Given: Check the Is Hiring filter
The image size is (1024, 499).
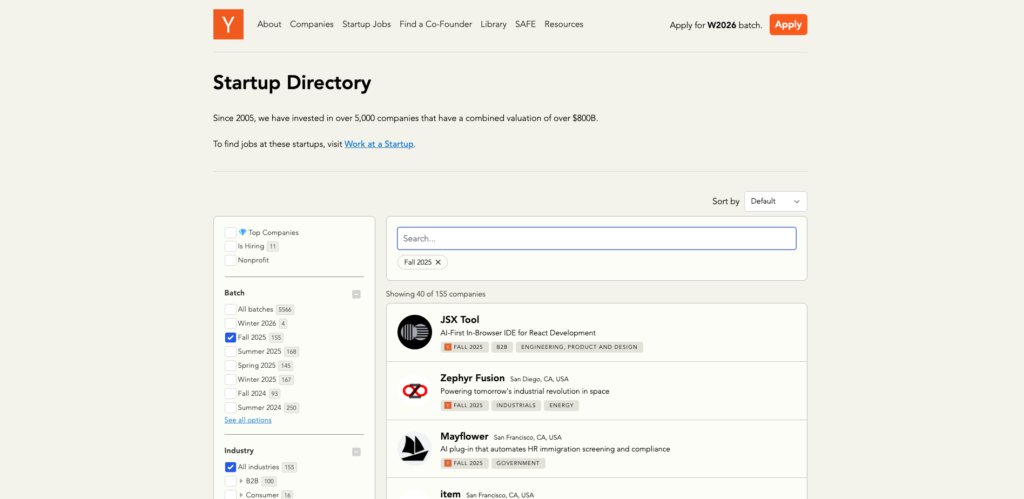Looking at the screenshot, I should [231, 246].
